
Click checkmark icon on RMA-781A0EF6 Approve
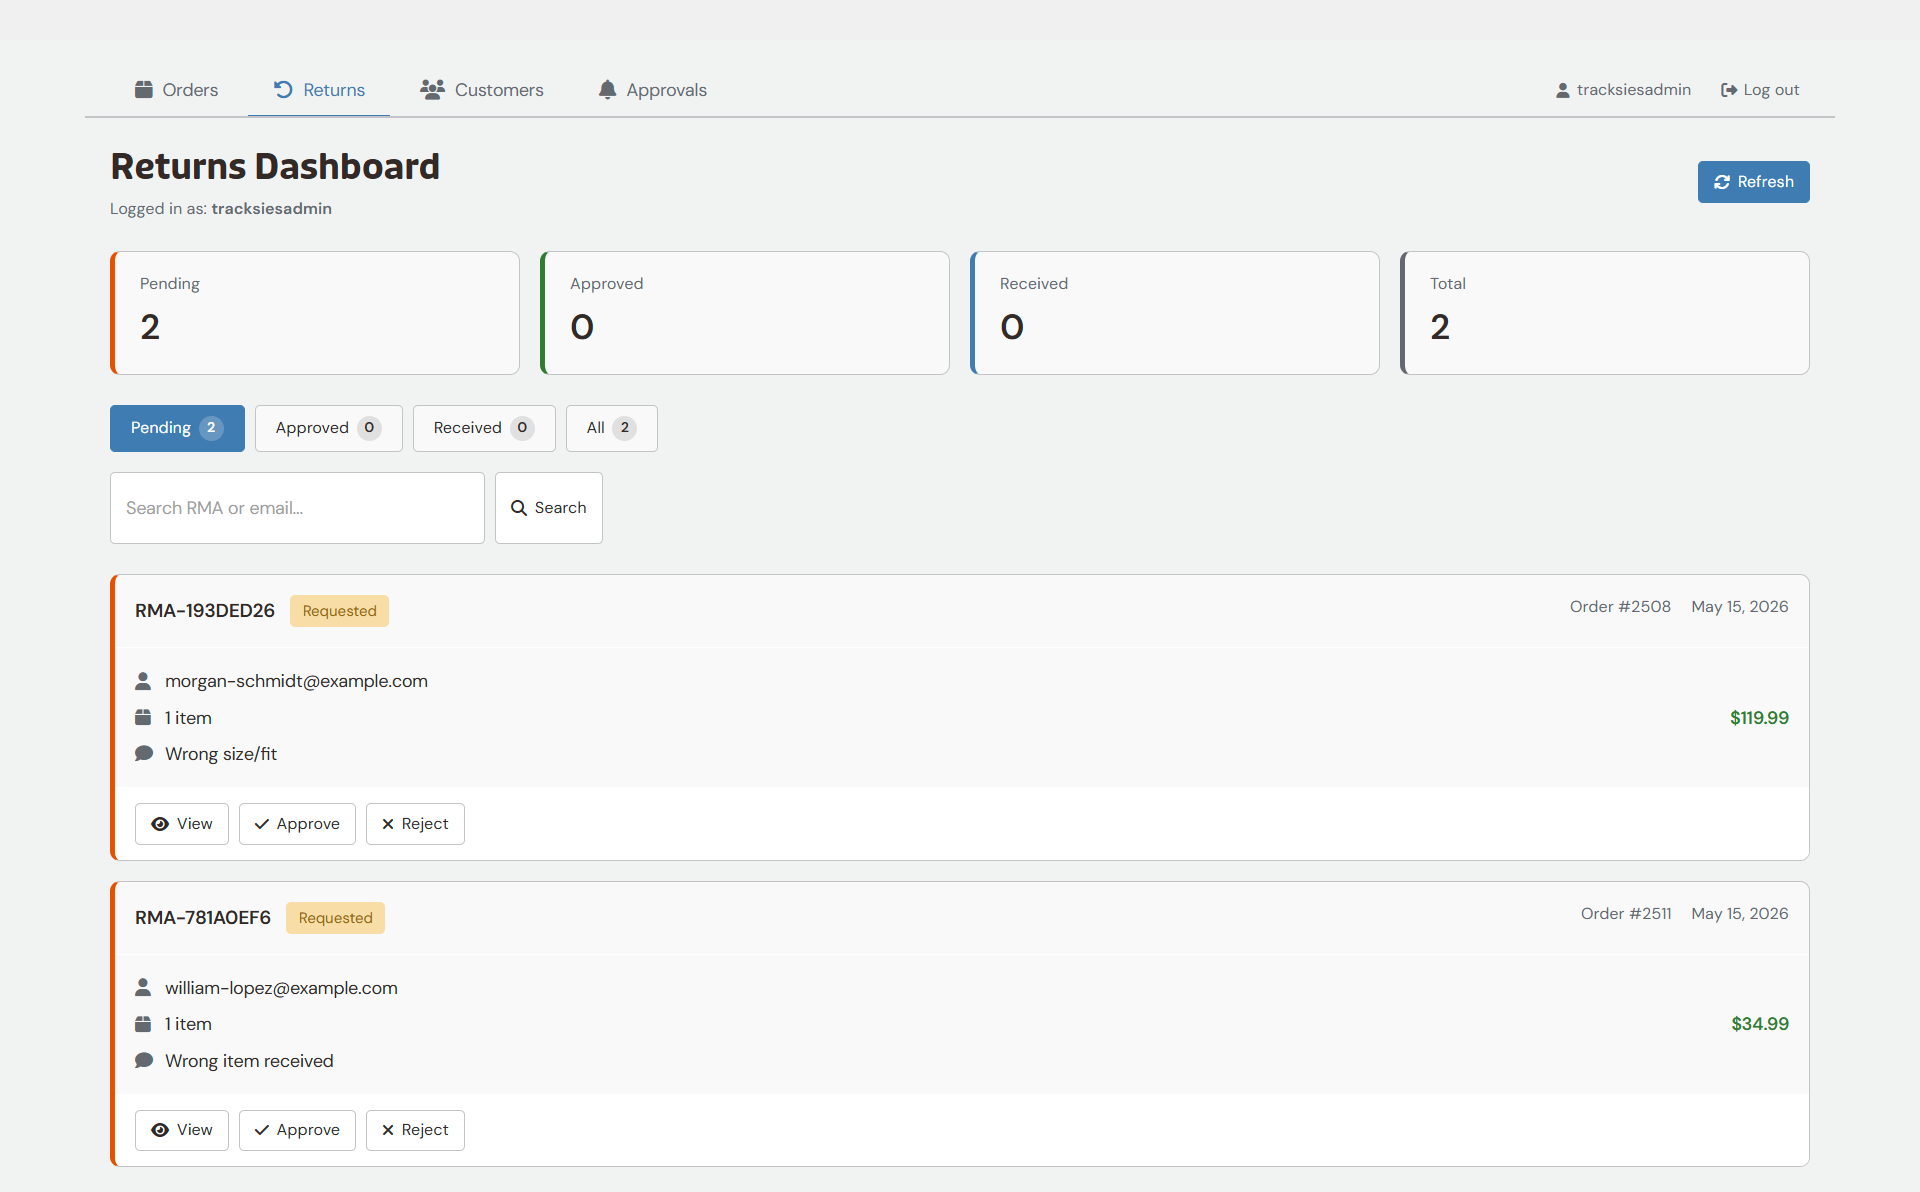click(262, 1130)
